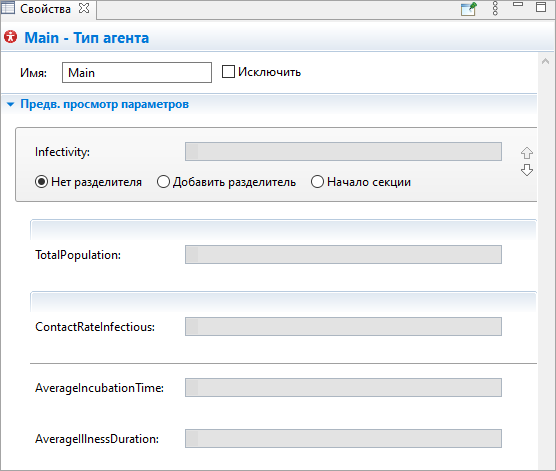
Task: Move Infectivity parameter down with arrow
Action: coord(527,170)
